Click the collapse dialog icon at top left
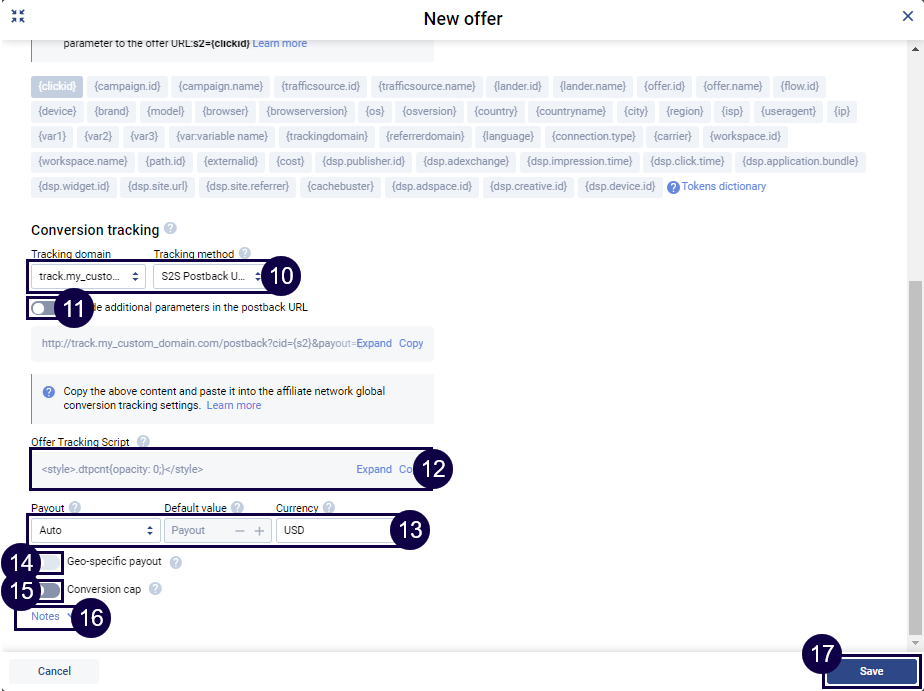The height and width of the screenshot is (691, 924). pyautogui.click(x=18, y=17)
